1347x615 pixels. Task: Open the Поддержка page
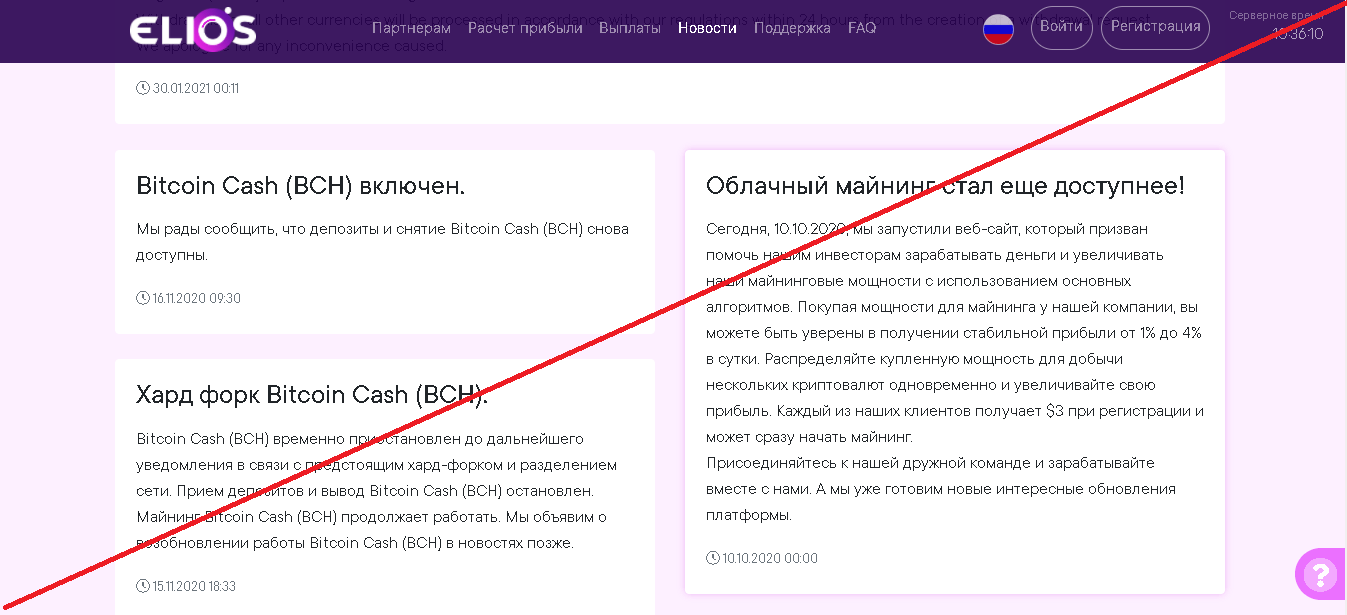pyautogui.click(x=792, y=28)
